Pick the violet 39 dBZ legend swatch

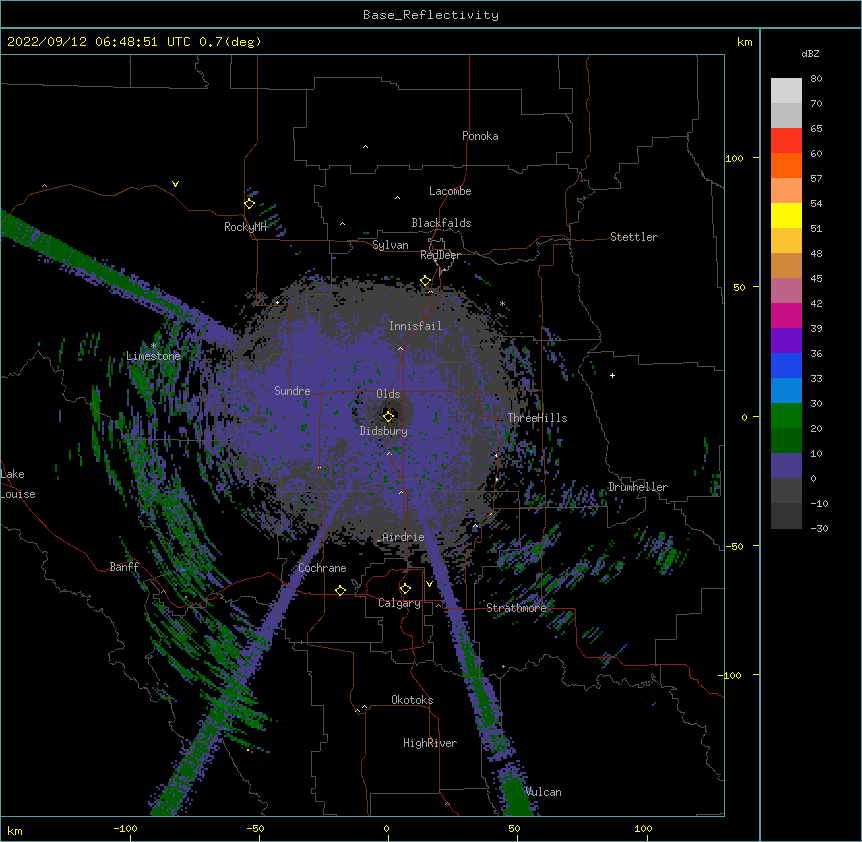[x=786, y=340]
